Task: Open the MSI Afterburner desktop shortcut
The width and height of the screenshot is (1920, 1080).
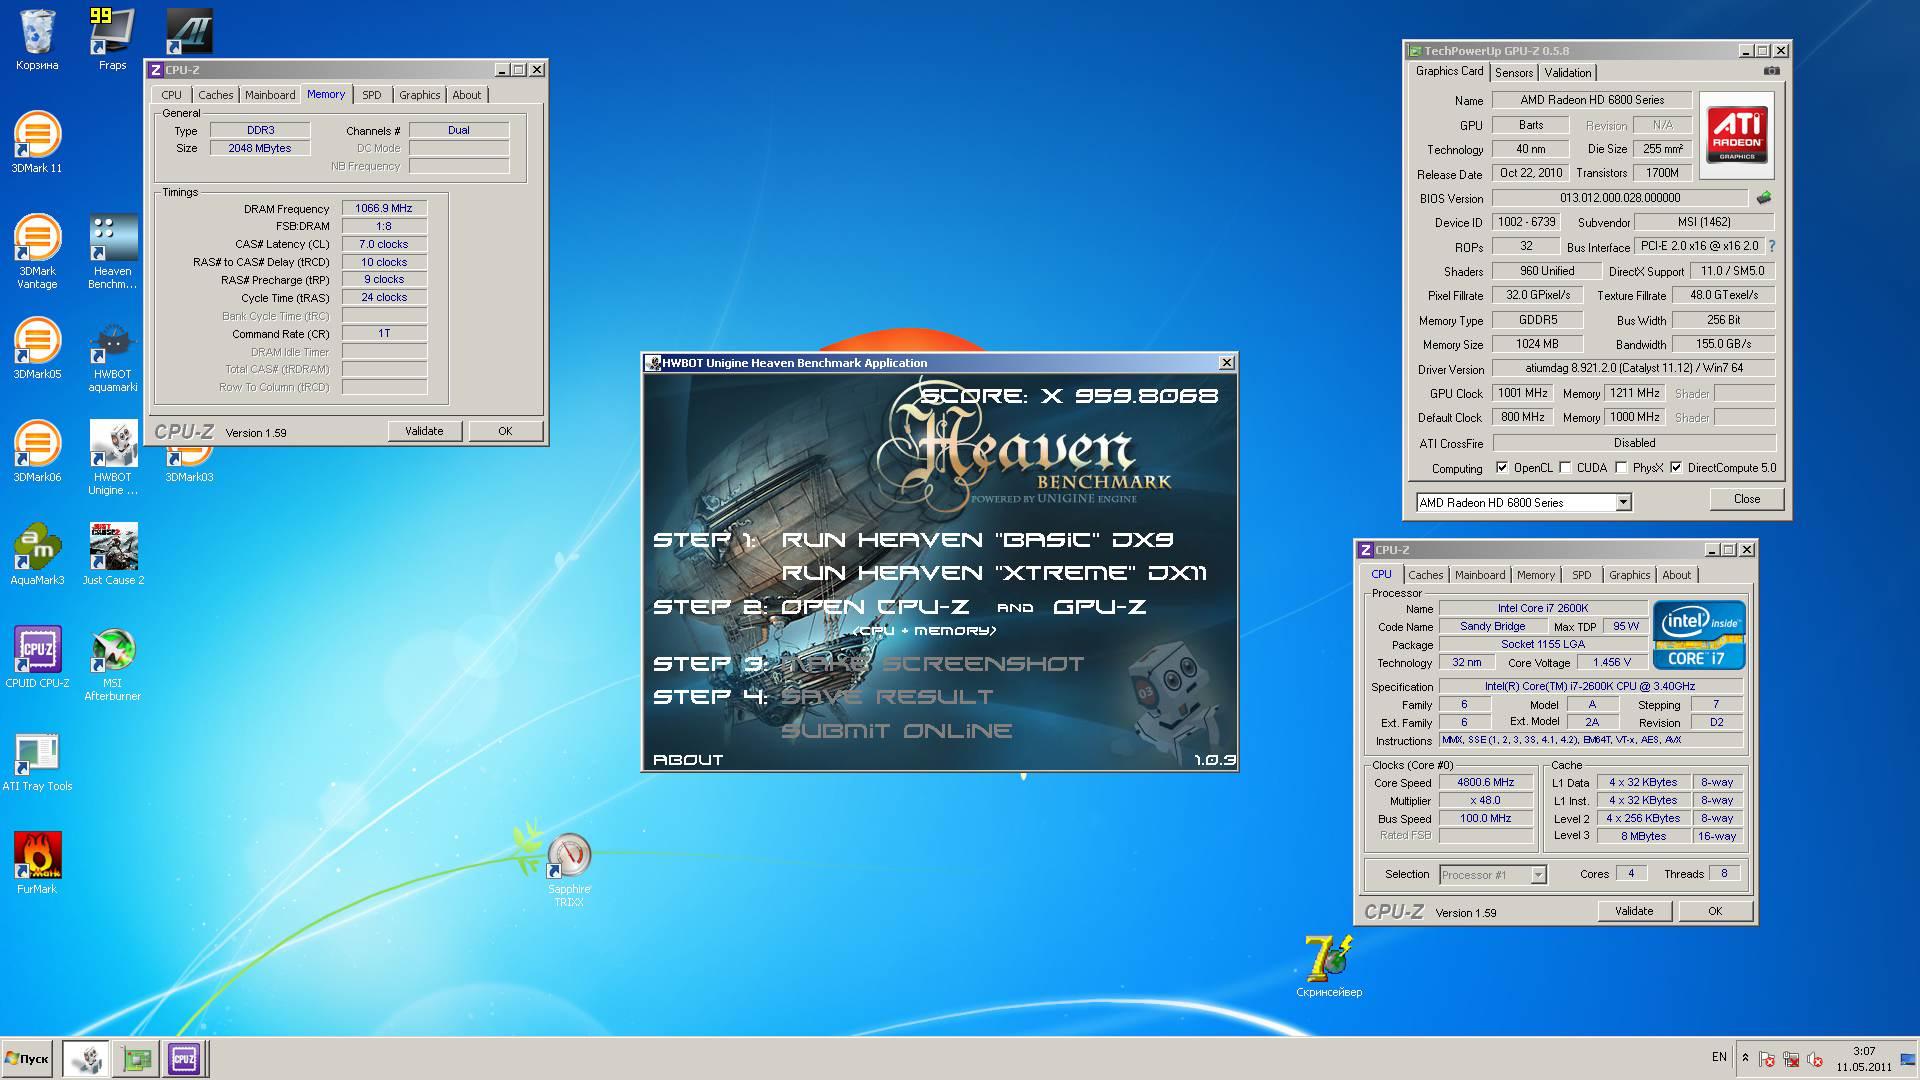Action: pyautogui.click(x=112, y=665)
